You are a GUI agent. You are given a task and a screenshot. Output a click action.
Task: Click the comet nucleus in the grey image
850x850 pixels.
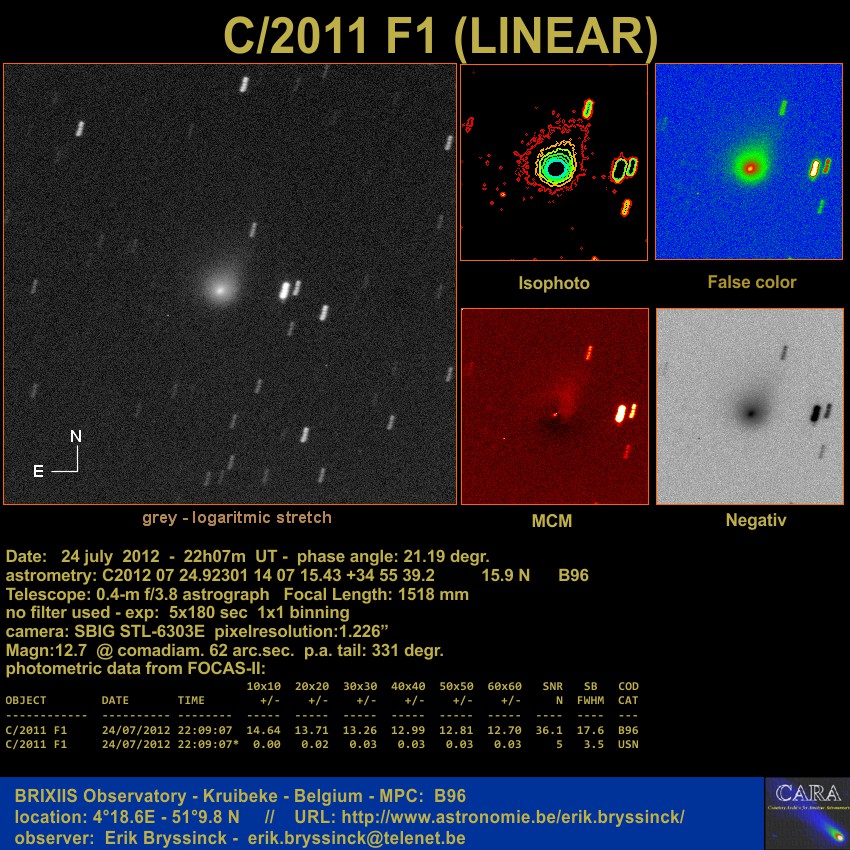click(x=218, y=289)
